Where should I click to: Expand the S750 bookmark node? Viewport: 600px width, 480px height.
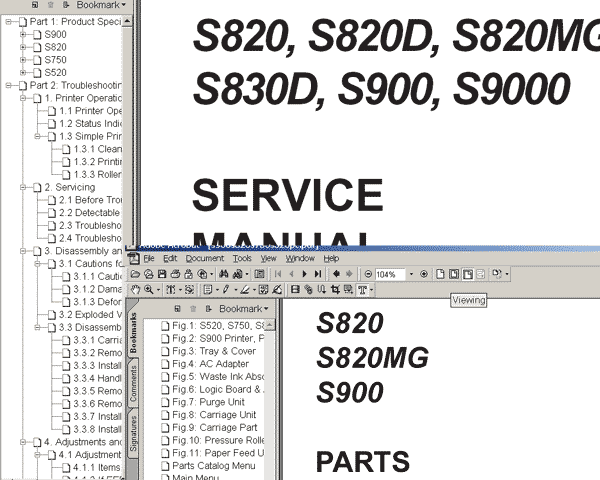[x=23, y=60]
